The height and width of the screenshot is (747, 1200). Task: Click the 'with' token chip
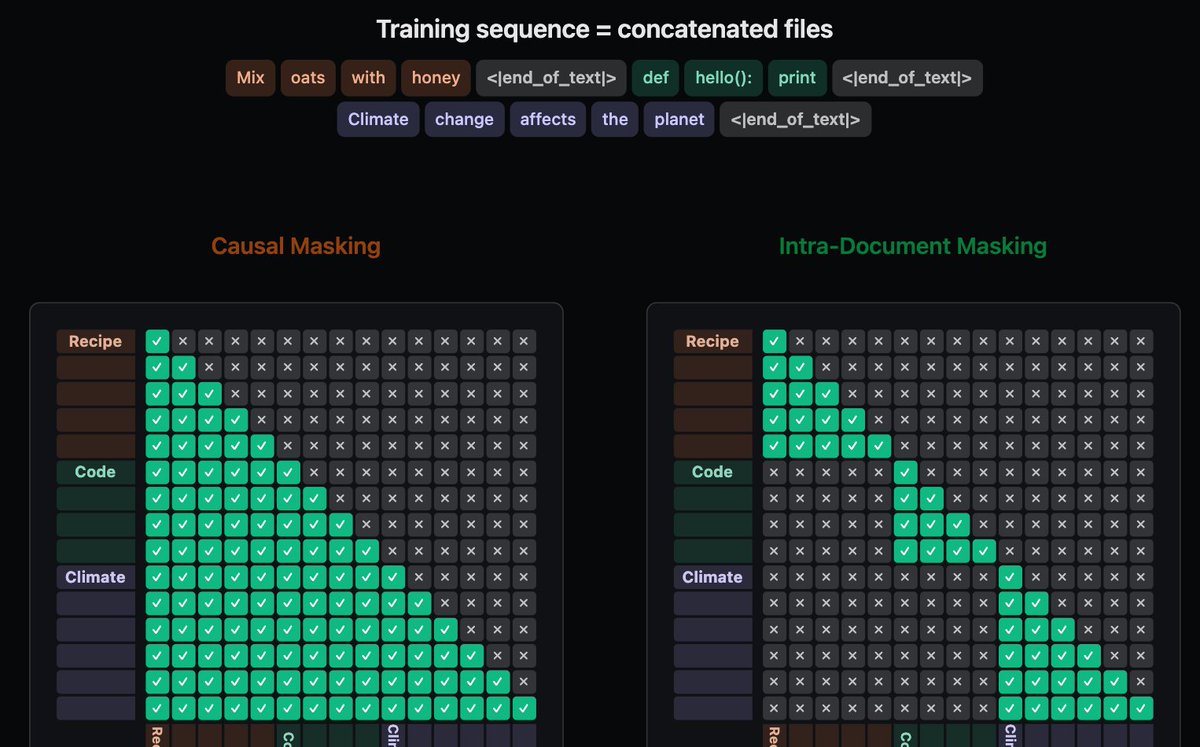coord(368,78)
